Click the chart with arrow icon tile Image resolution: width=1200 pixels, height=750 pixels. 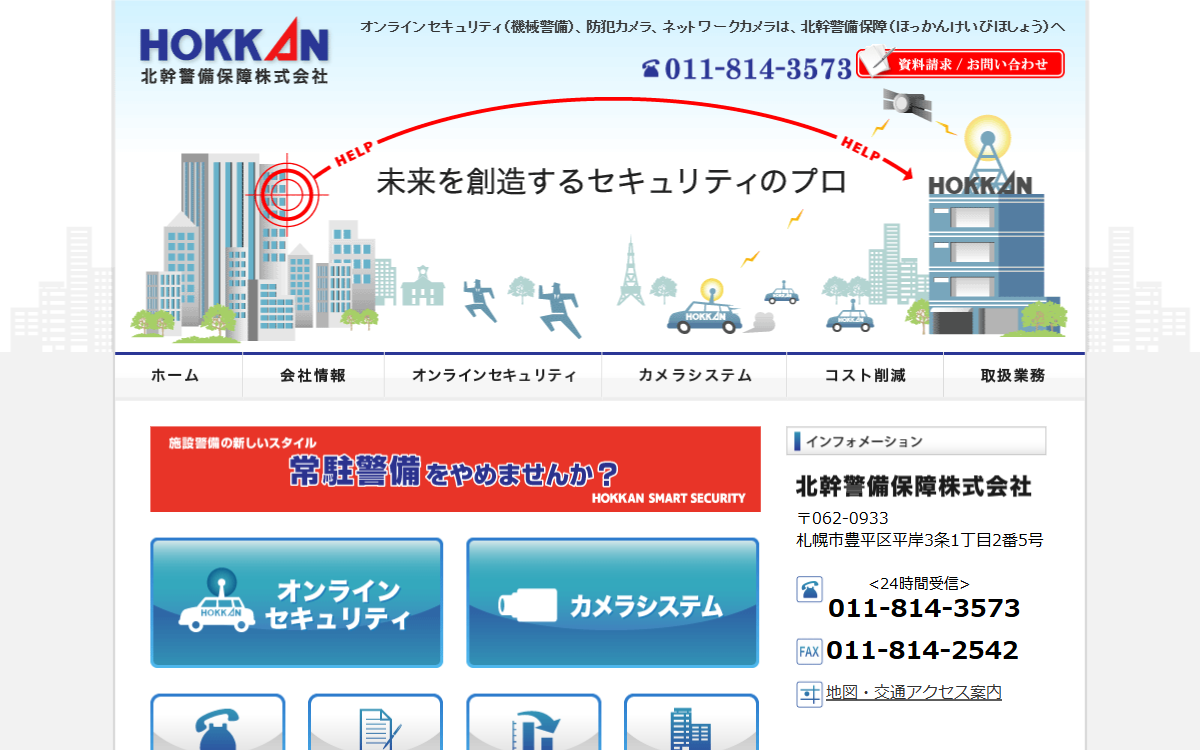pos(534,722)
